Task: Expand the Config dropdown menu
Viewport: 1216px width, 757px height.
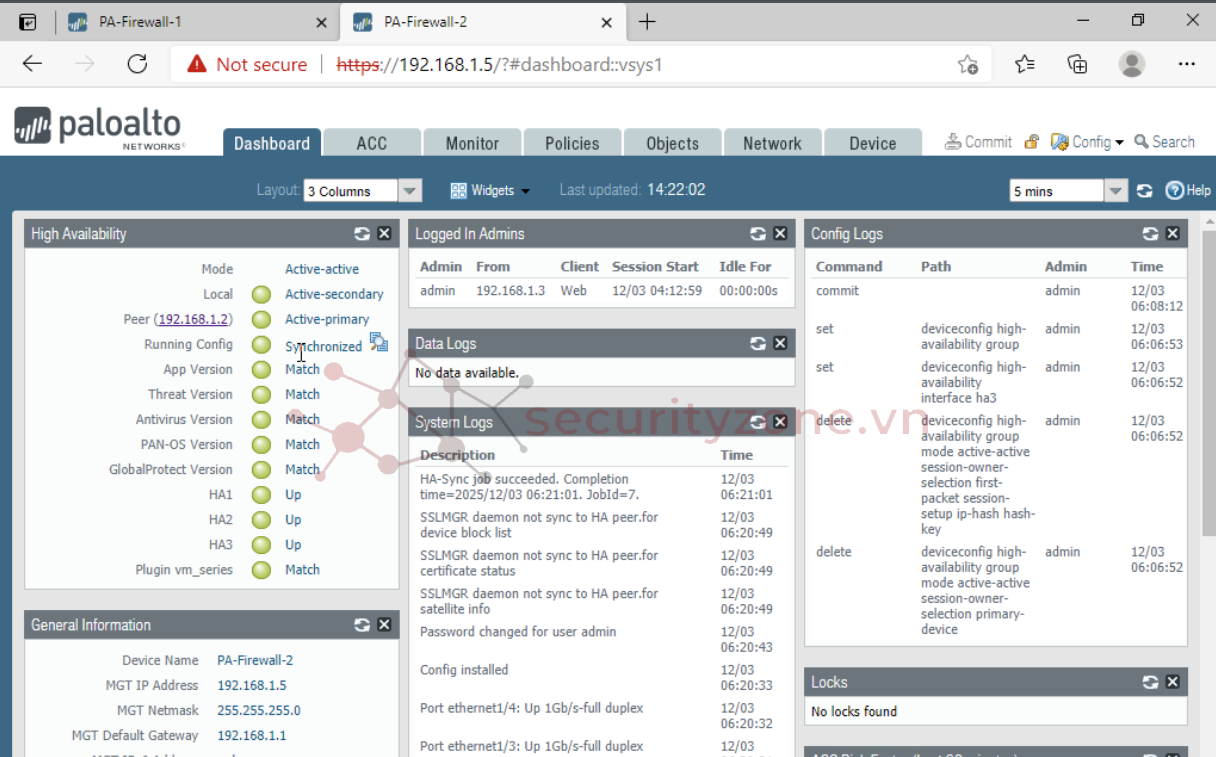Action: click(1088, 142)
